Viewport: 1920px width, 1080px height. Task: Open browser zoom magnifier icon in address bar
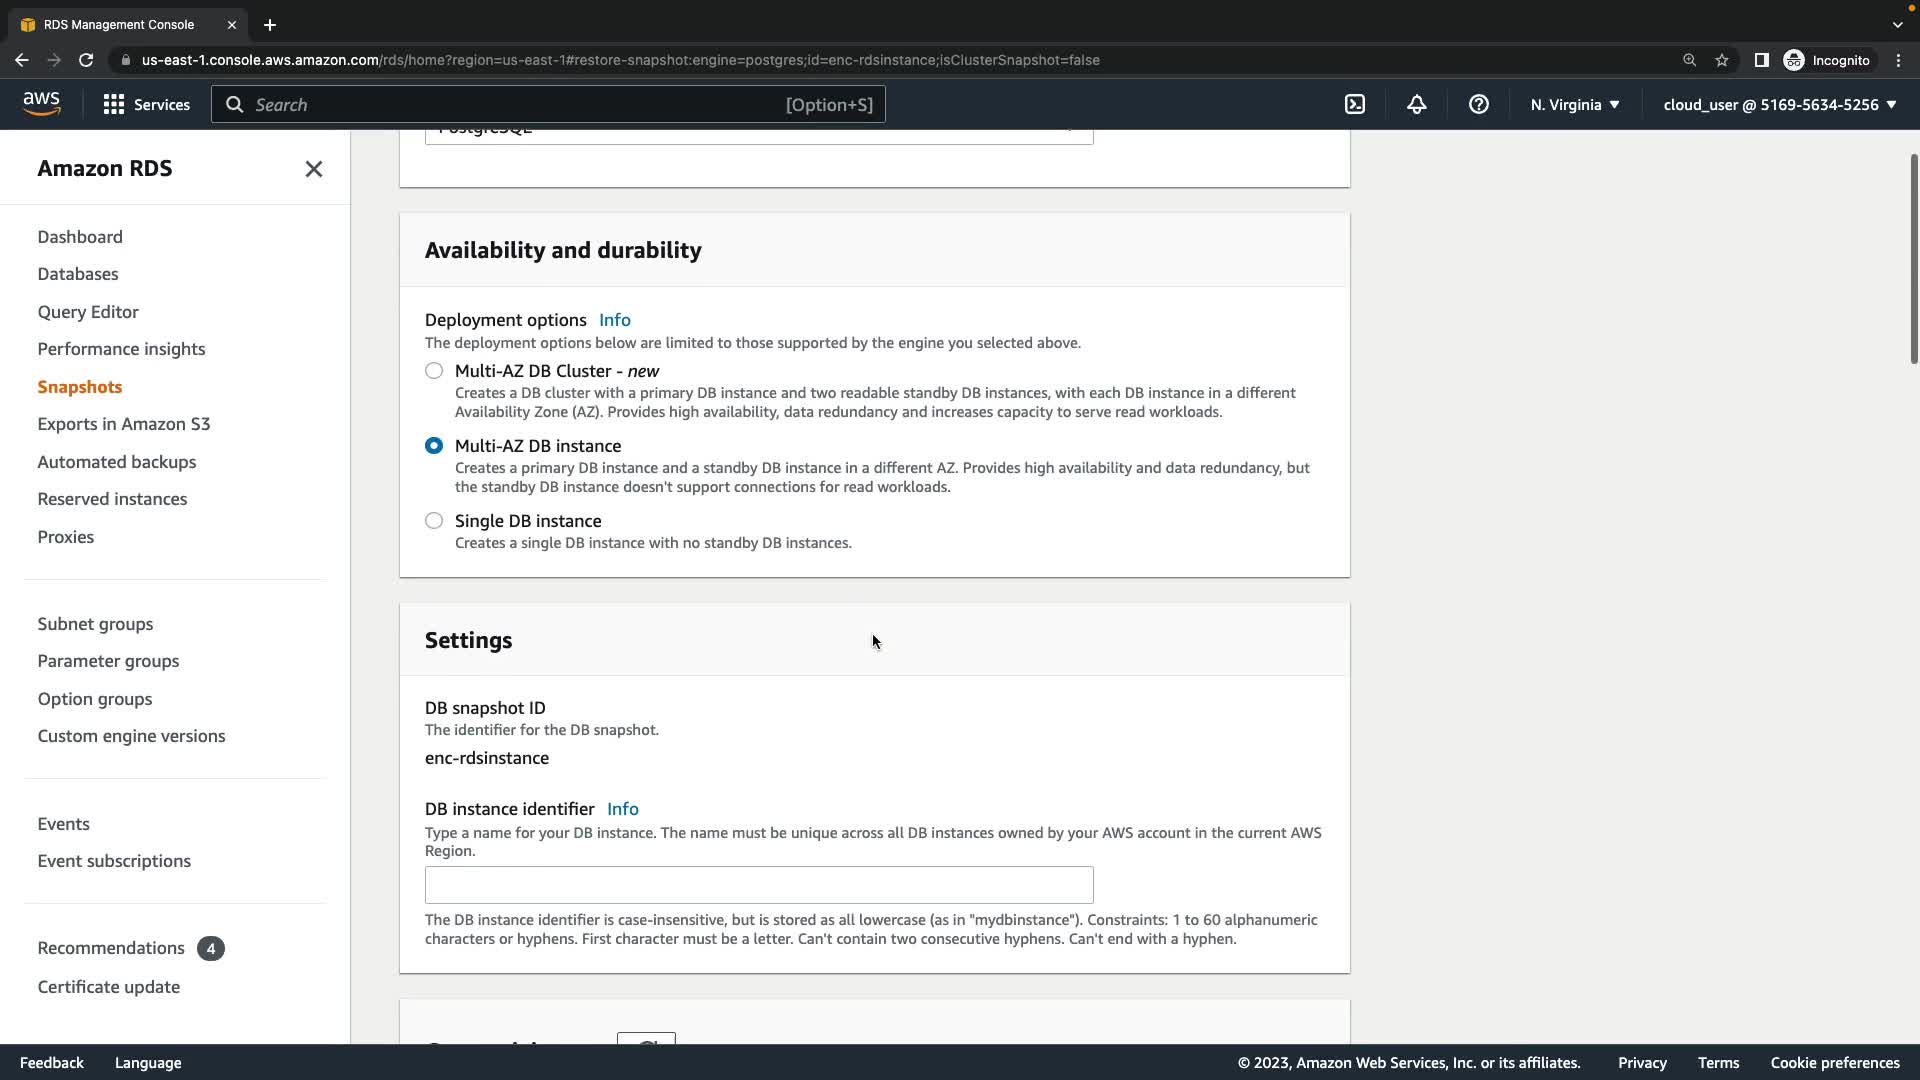pos(1689,60)
